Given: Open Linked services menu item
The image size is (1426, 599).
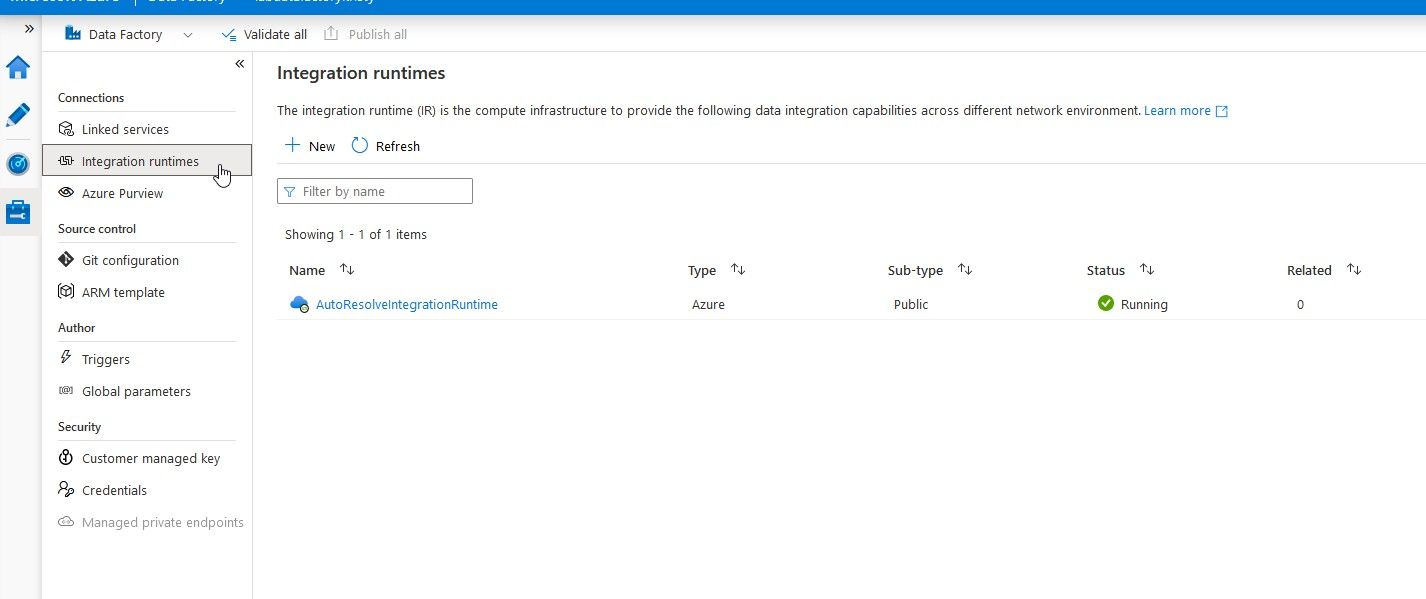Looking at the screenshot, I should (x=125, y=129).
